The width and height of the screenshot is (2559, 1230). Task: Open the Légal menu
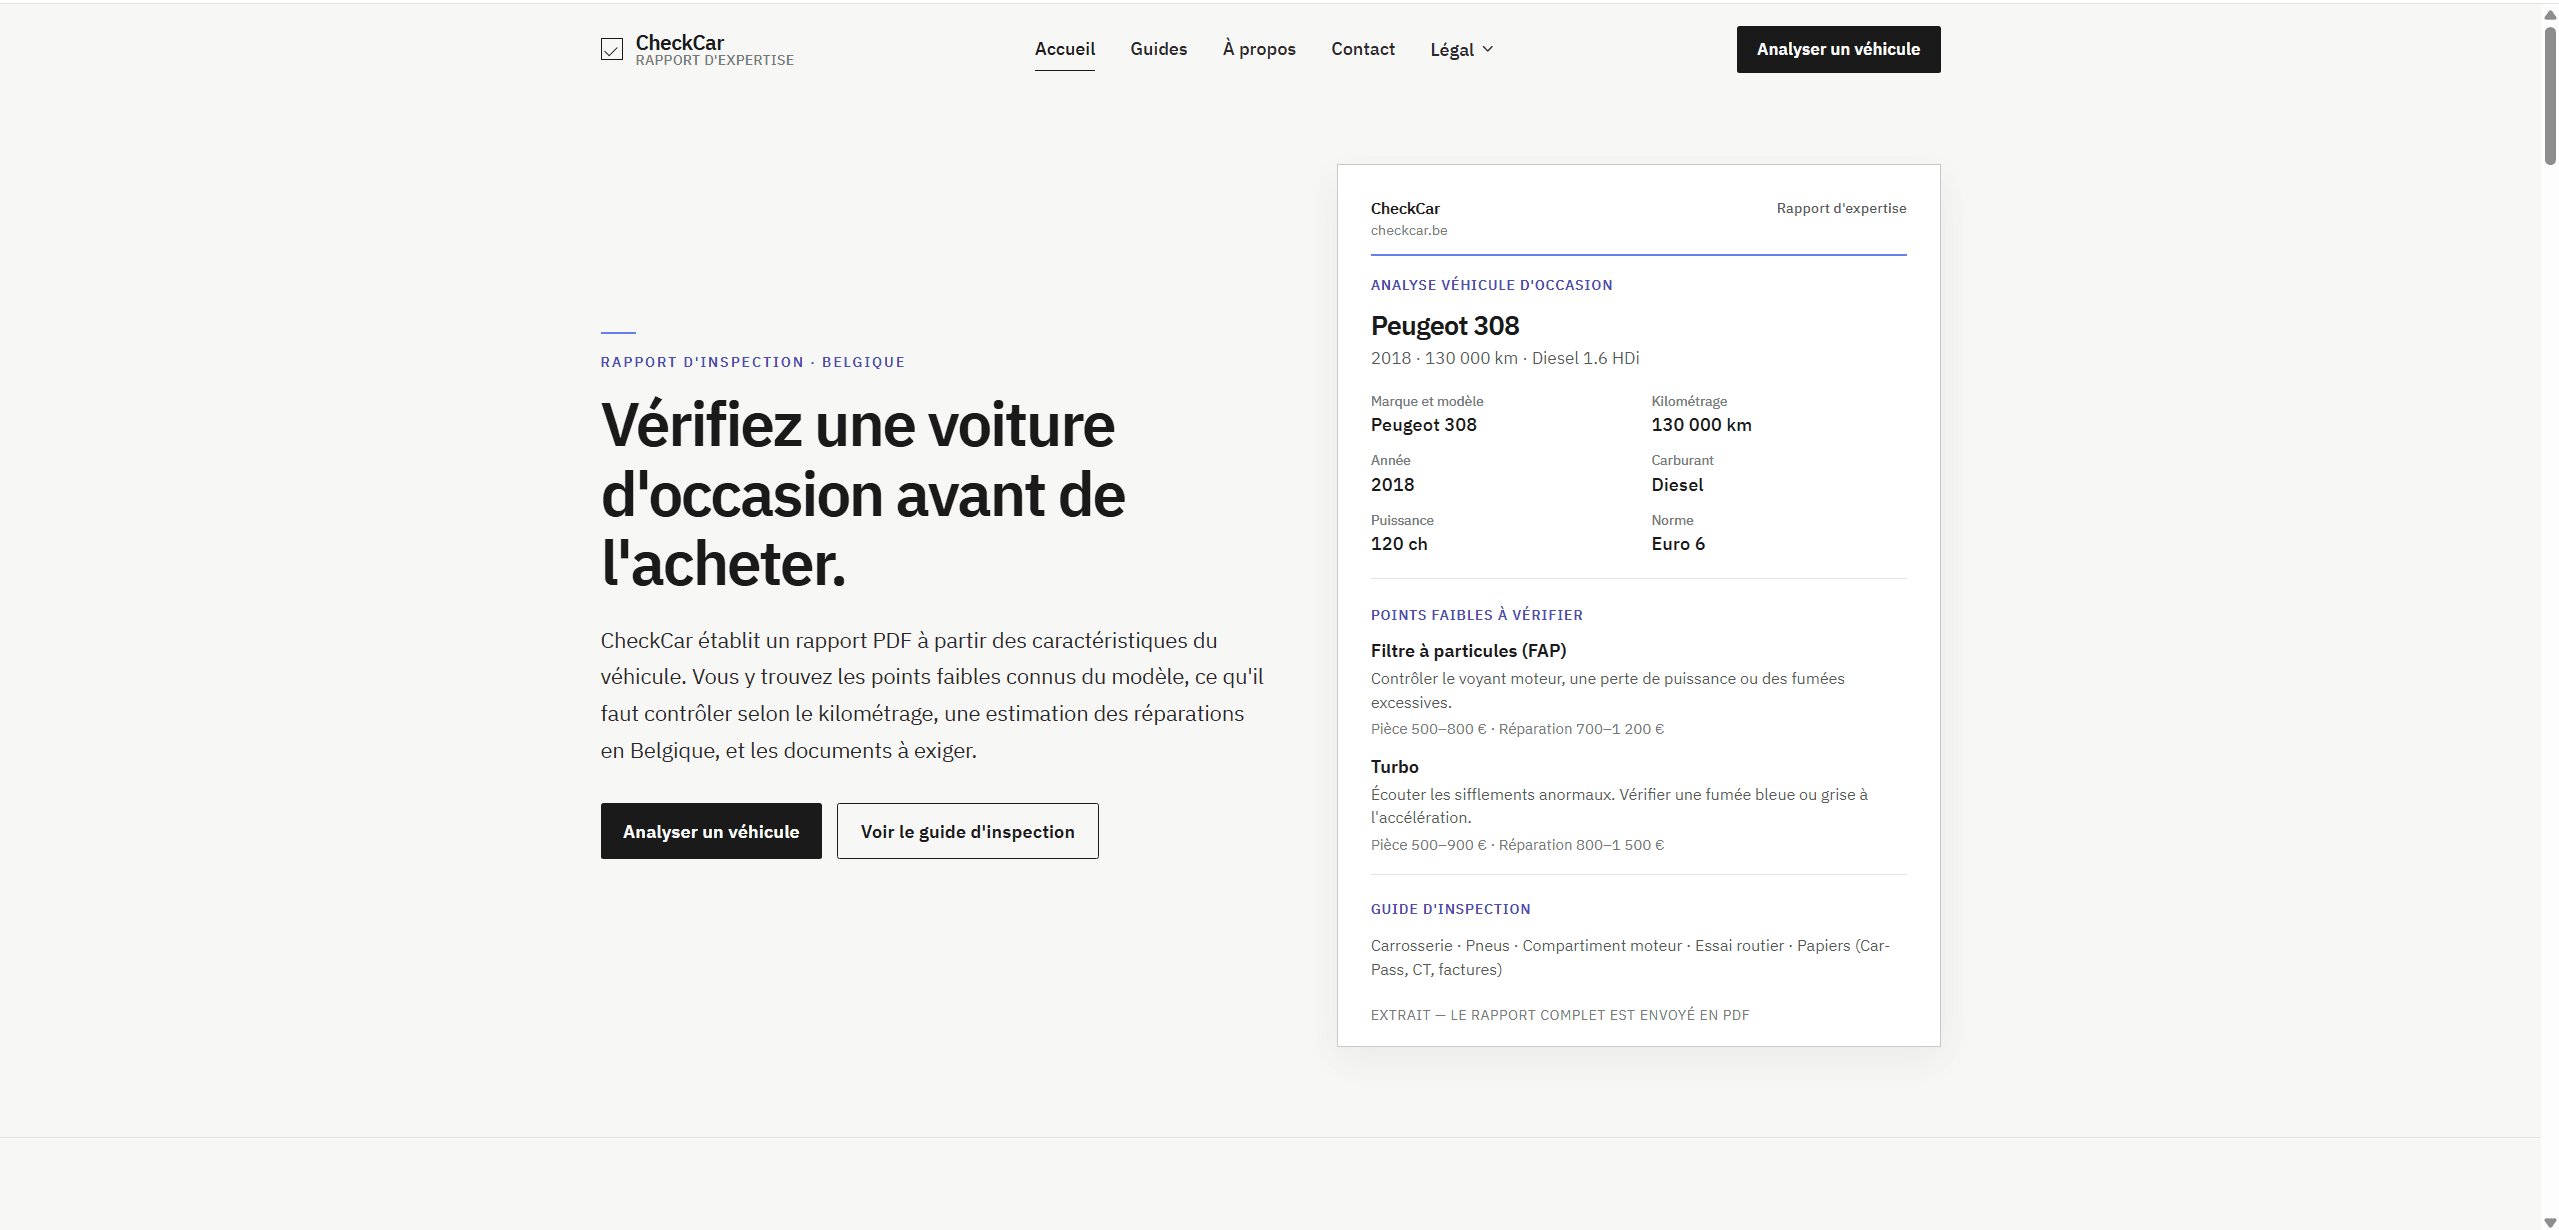click(x=1461, y=49)
